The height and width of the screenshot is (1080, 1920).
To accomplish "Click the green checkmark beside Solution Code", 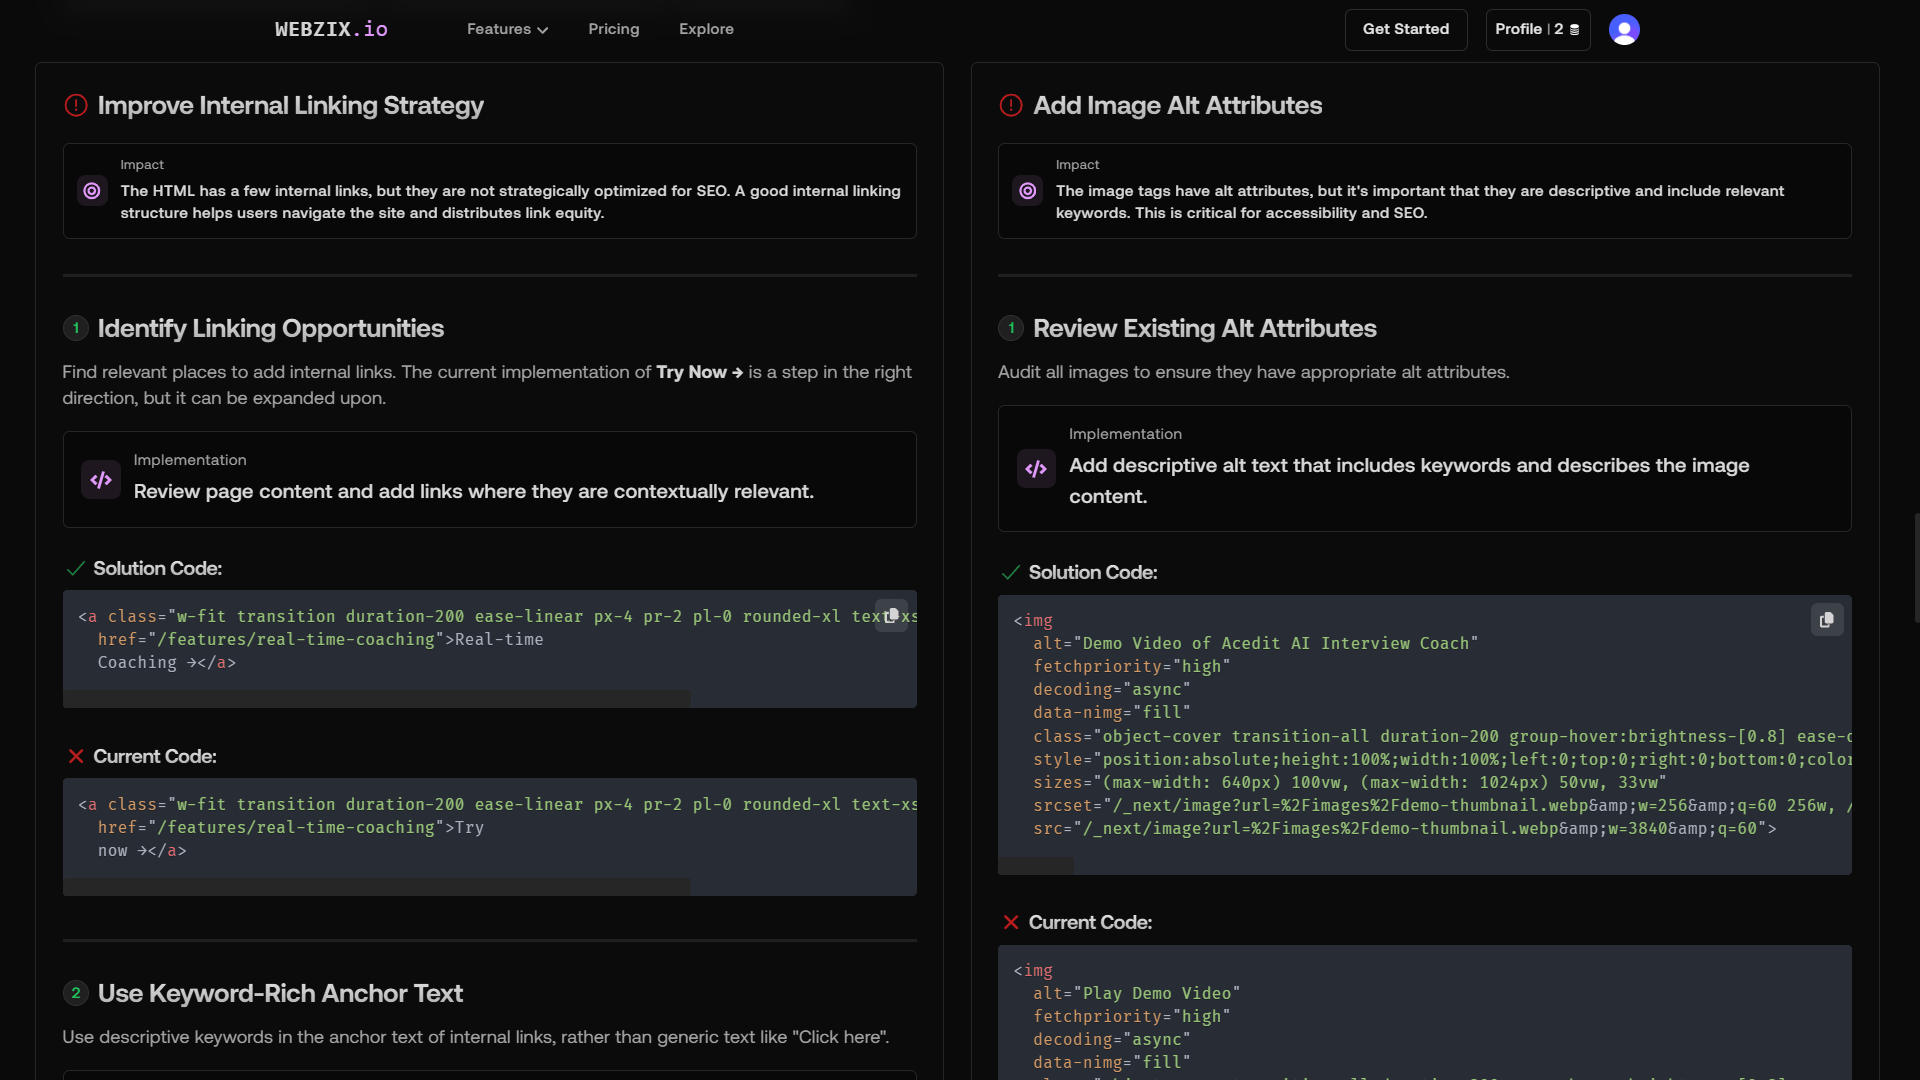I will click(x=75, y=568).
